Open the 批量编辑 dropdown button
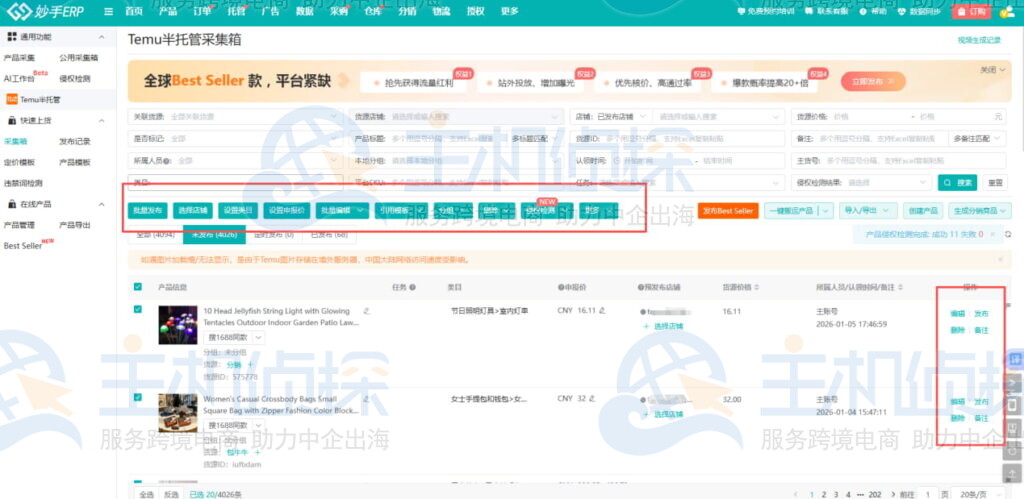Screen dimensions: 1024x499 342,210
